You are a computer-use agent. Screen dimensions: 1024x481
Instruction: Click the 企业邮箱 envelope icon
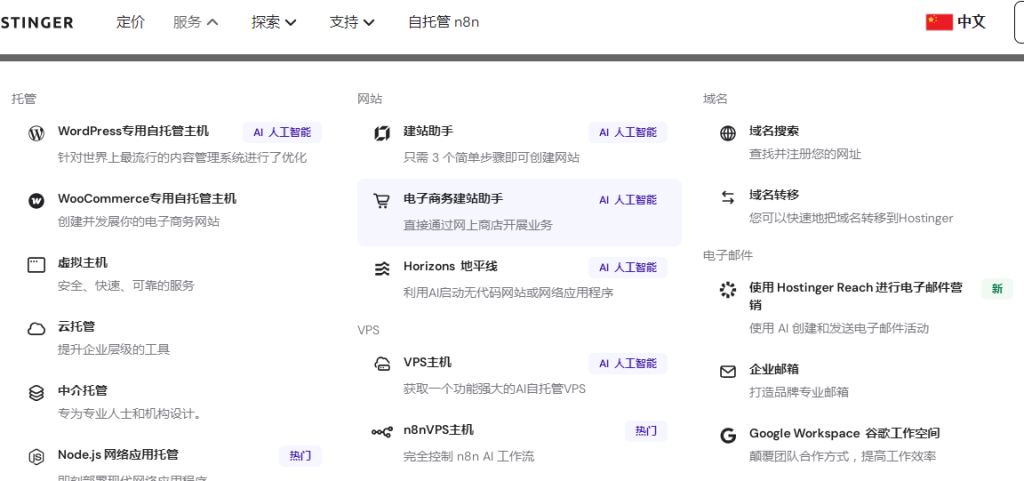click(x=728, y=371)
